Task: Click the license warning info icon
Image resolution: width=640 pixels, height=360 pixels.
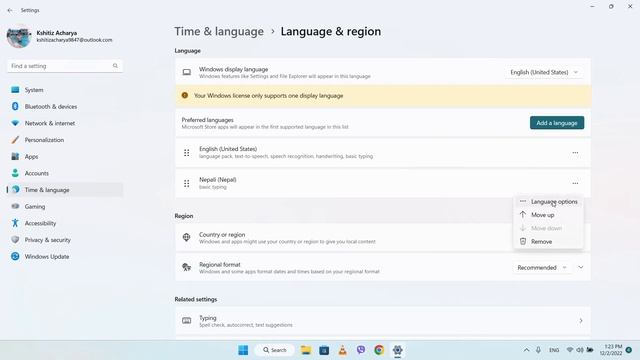Action: pyautogui.click(x=185, y=96)
